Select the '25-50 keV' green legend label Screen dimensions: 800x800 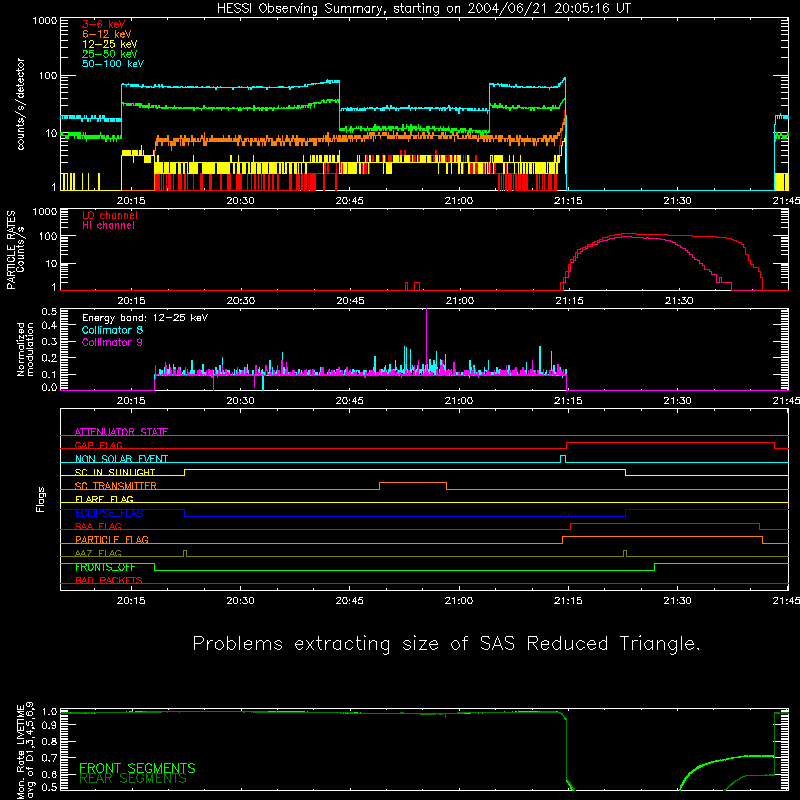pos(109,54)
